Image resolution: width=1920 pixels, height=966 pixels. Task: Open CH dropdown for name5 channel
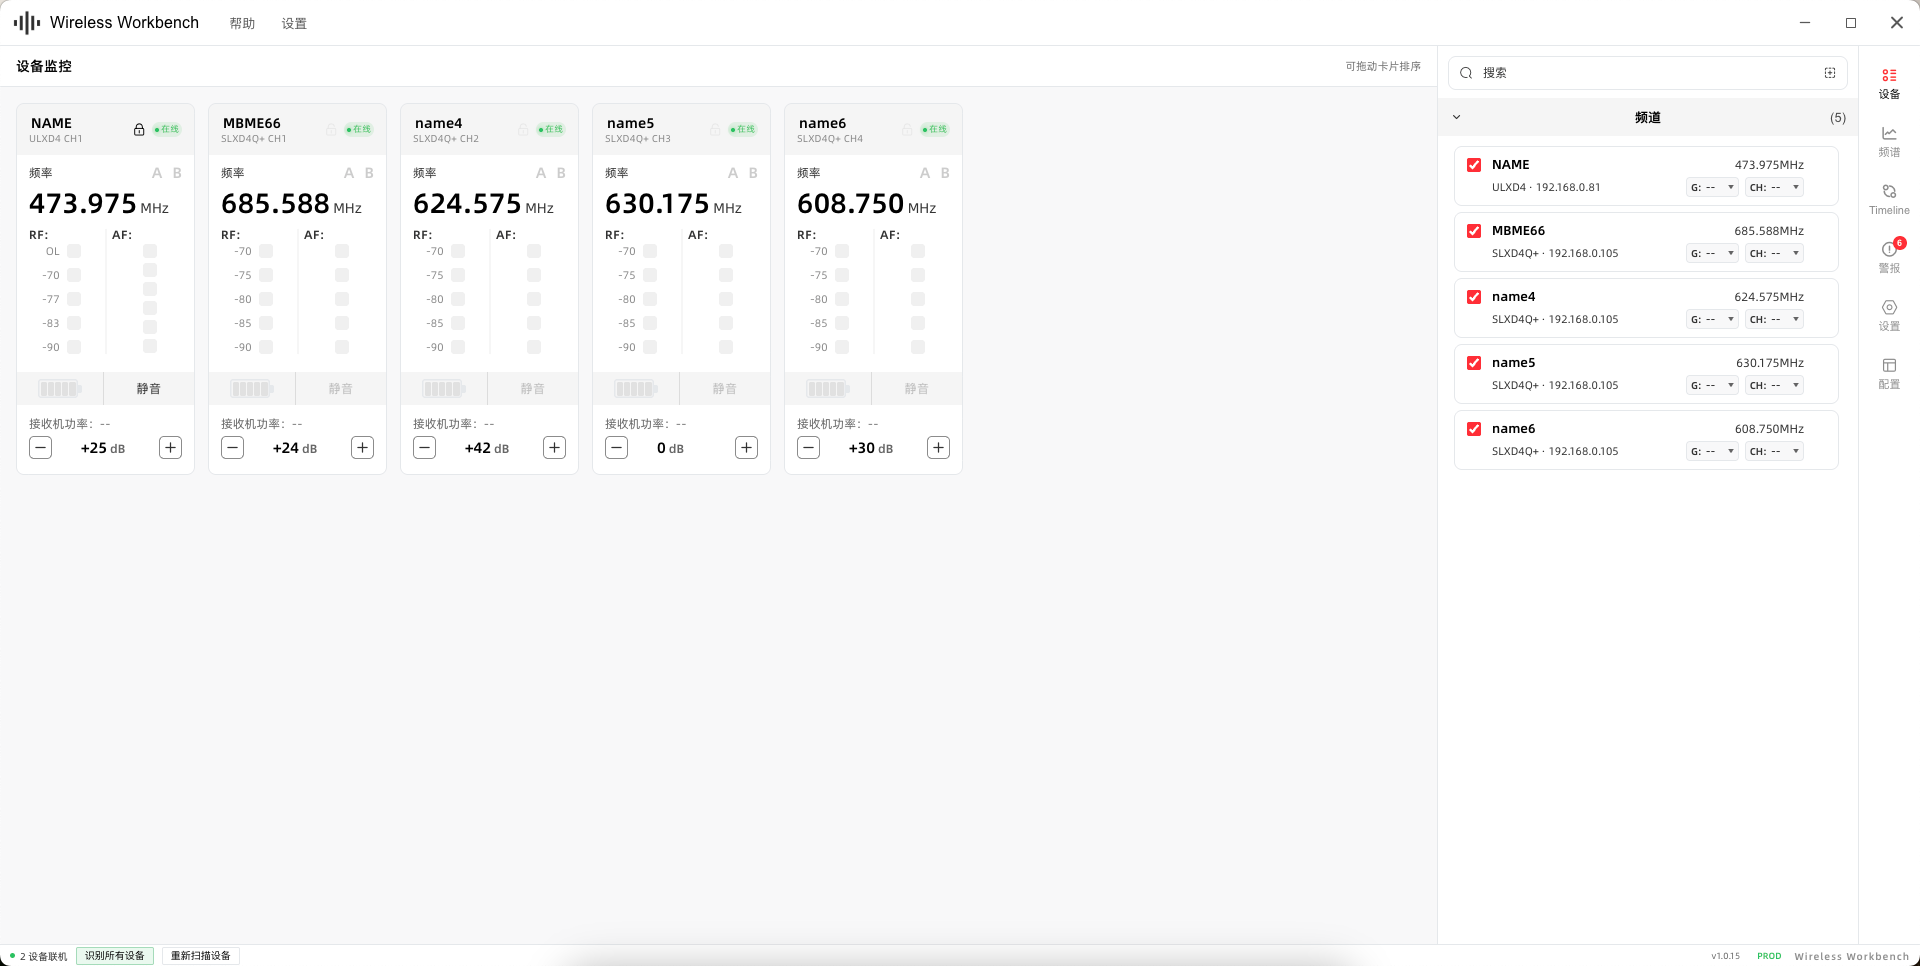point(1774,385)
